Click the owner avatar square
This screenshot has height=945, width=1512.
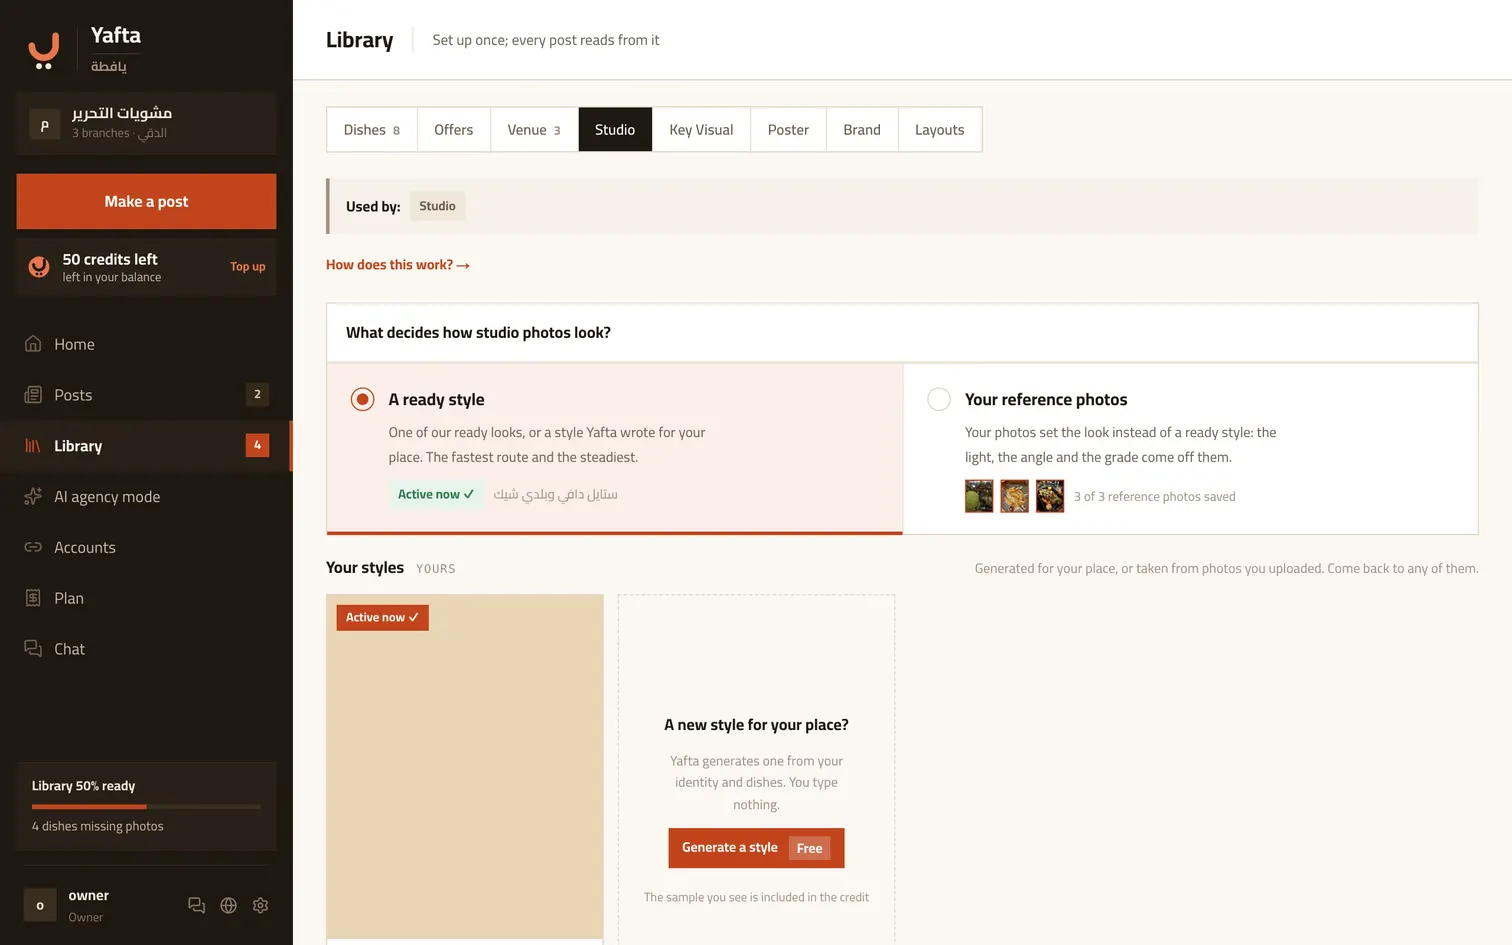pos(40,905)
